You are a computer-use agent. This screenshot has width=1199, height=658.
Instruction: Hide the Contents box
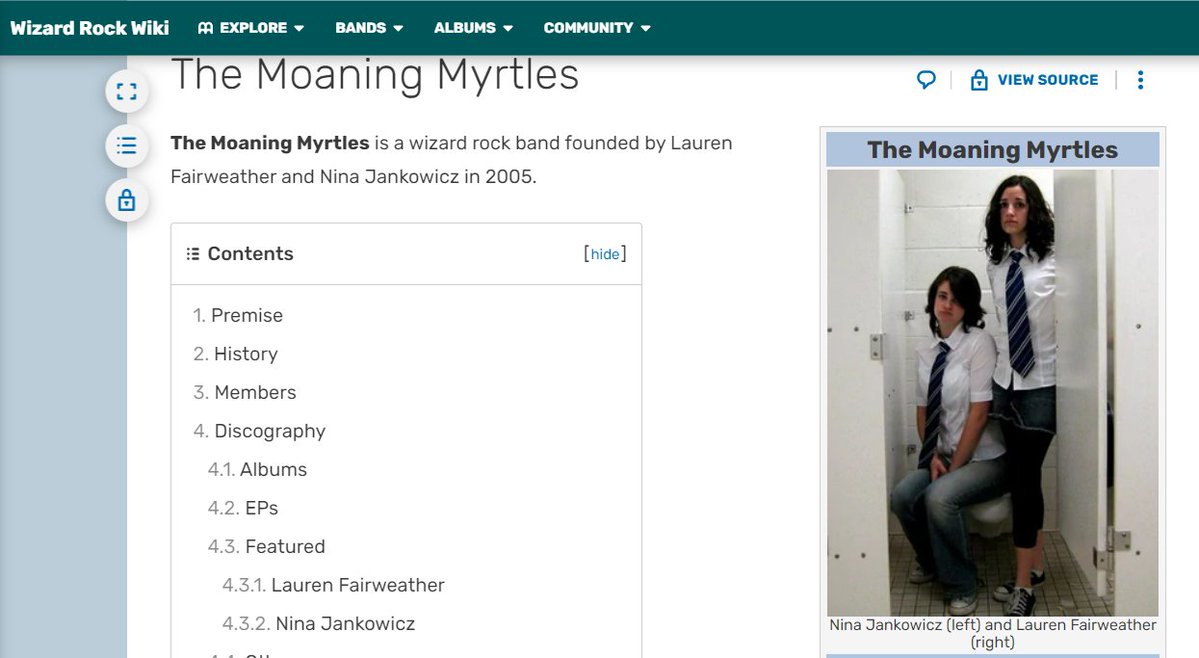[x=605, y=254]
